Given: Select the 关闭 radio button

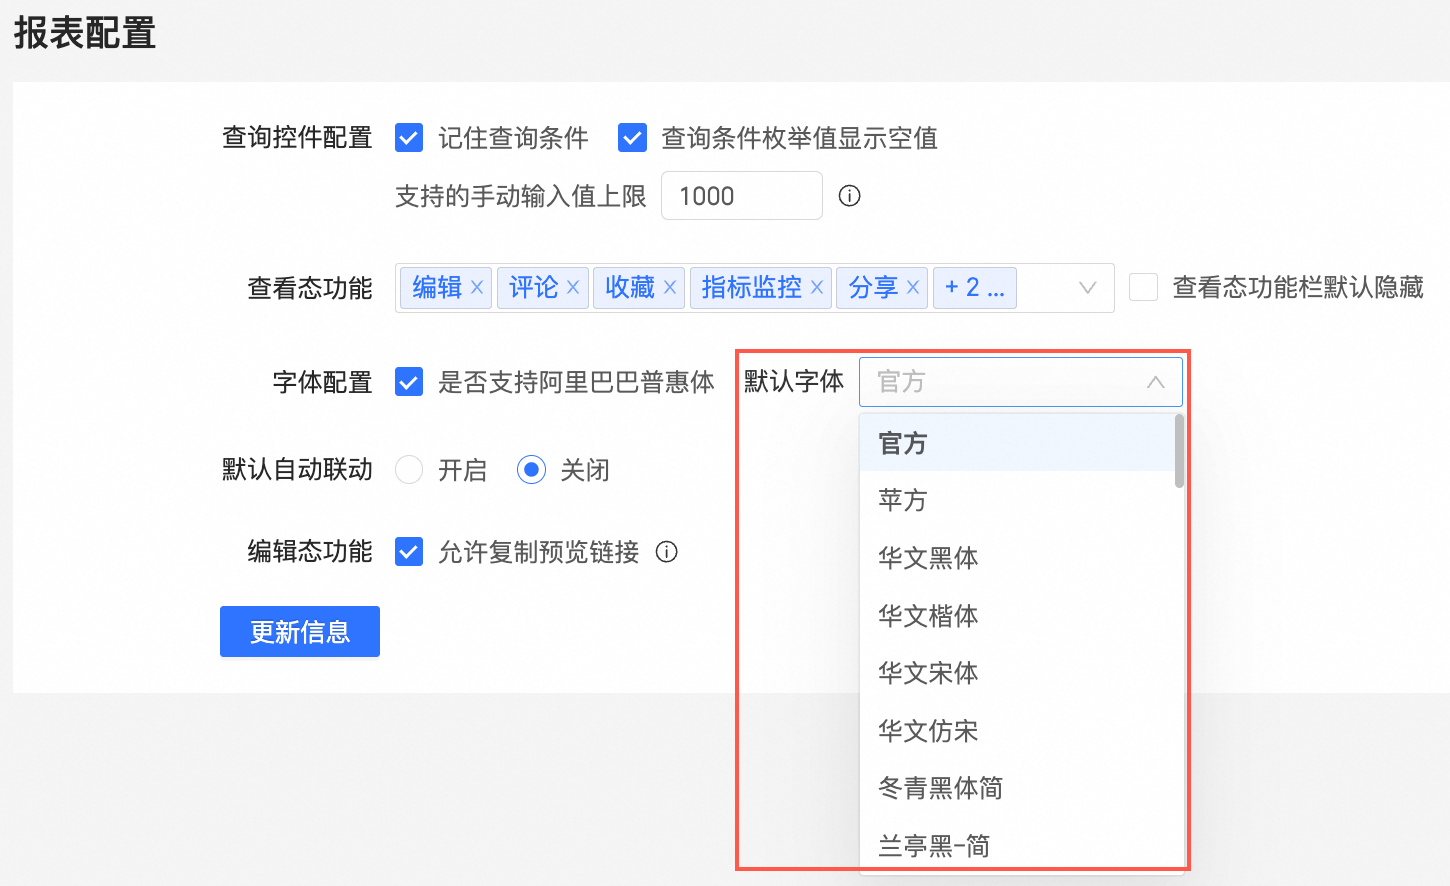Looking at the screenshot, I should pos(531,470).
